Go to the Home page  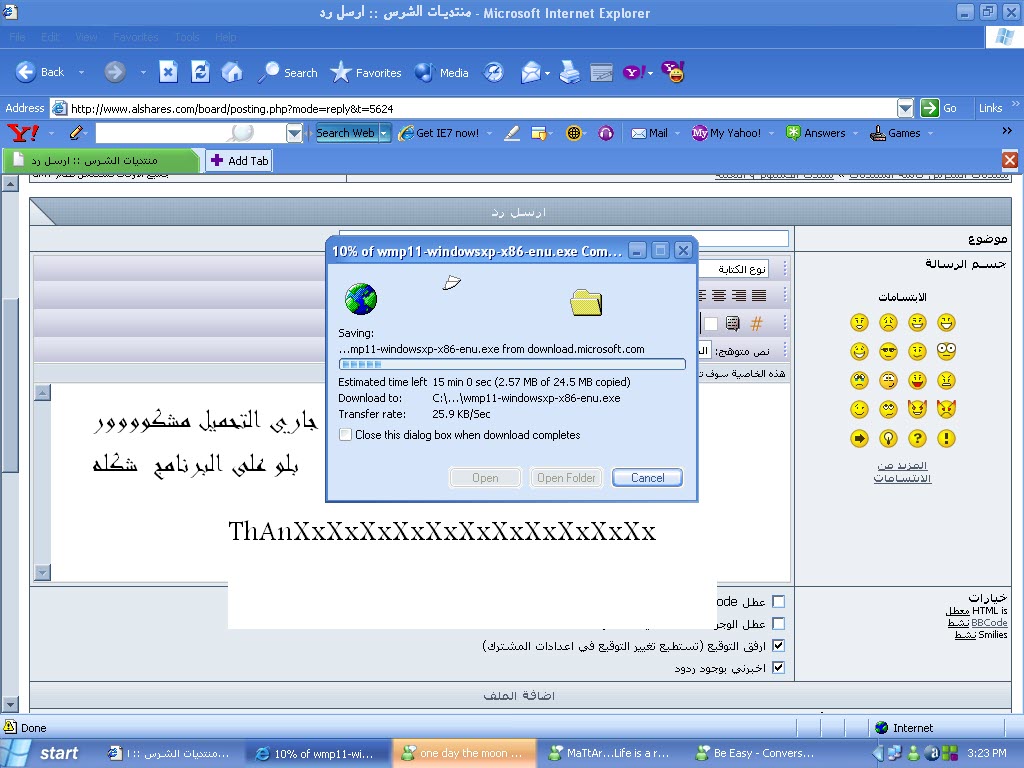point(232,72)
